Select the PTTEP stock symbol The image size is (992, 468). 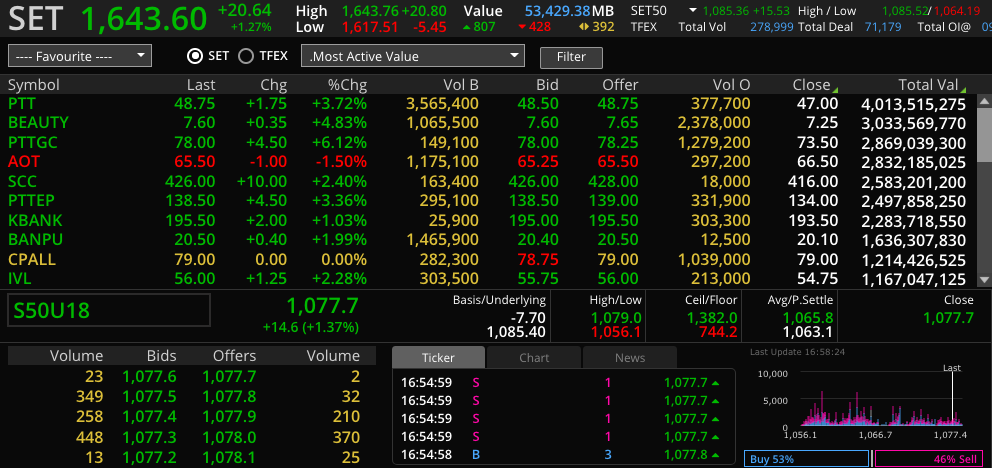pos(32,201)
